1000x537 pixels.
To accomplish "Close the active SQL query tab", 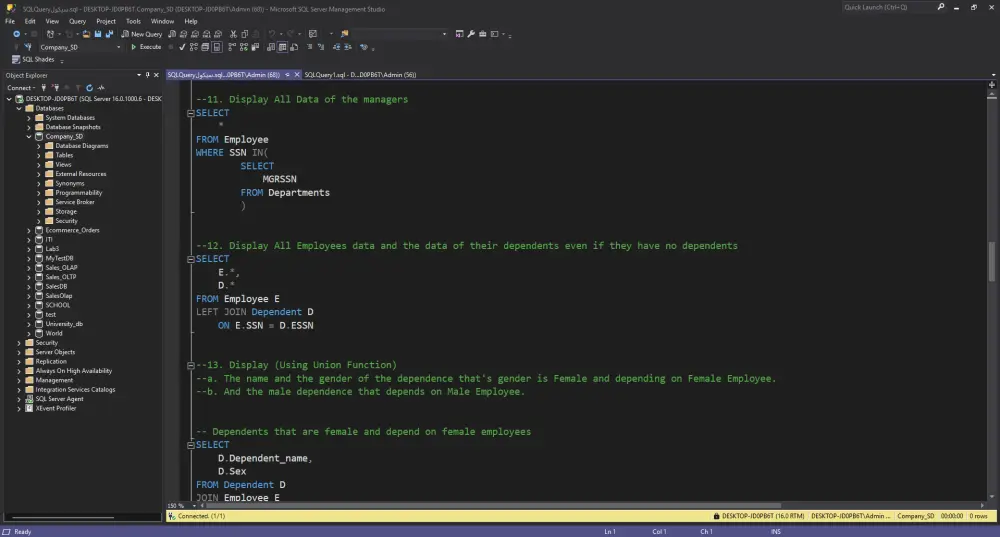I will pyautogui.click(x=297, y=75).
